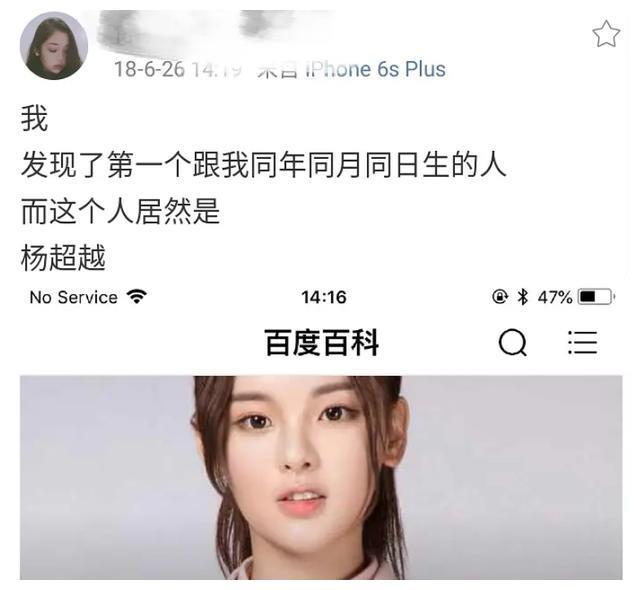Viewport: 640px width, 590px height.
Task: Tap the 47% battery percentage text
Action: (x=555, y=297)
